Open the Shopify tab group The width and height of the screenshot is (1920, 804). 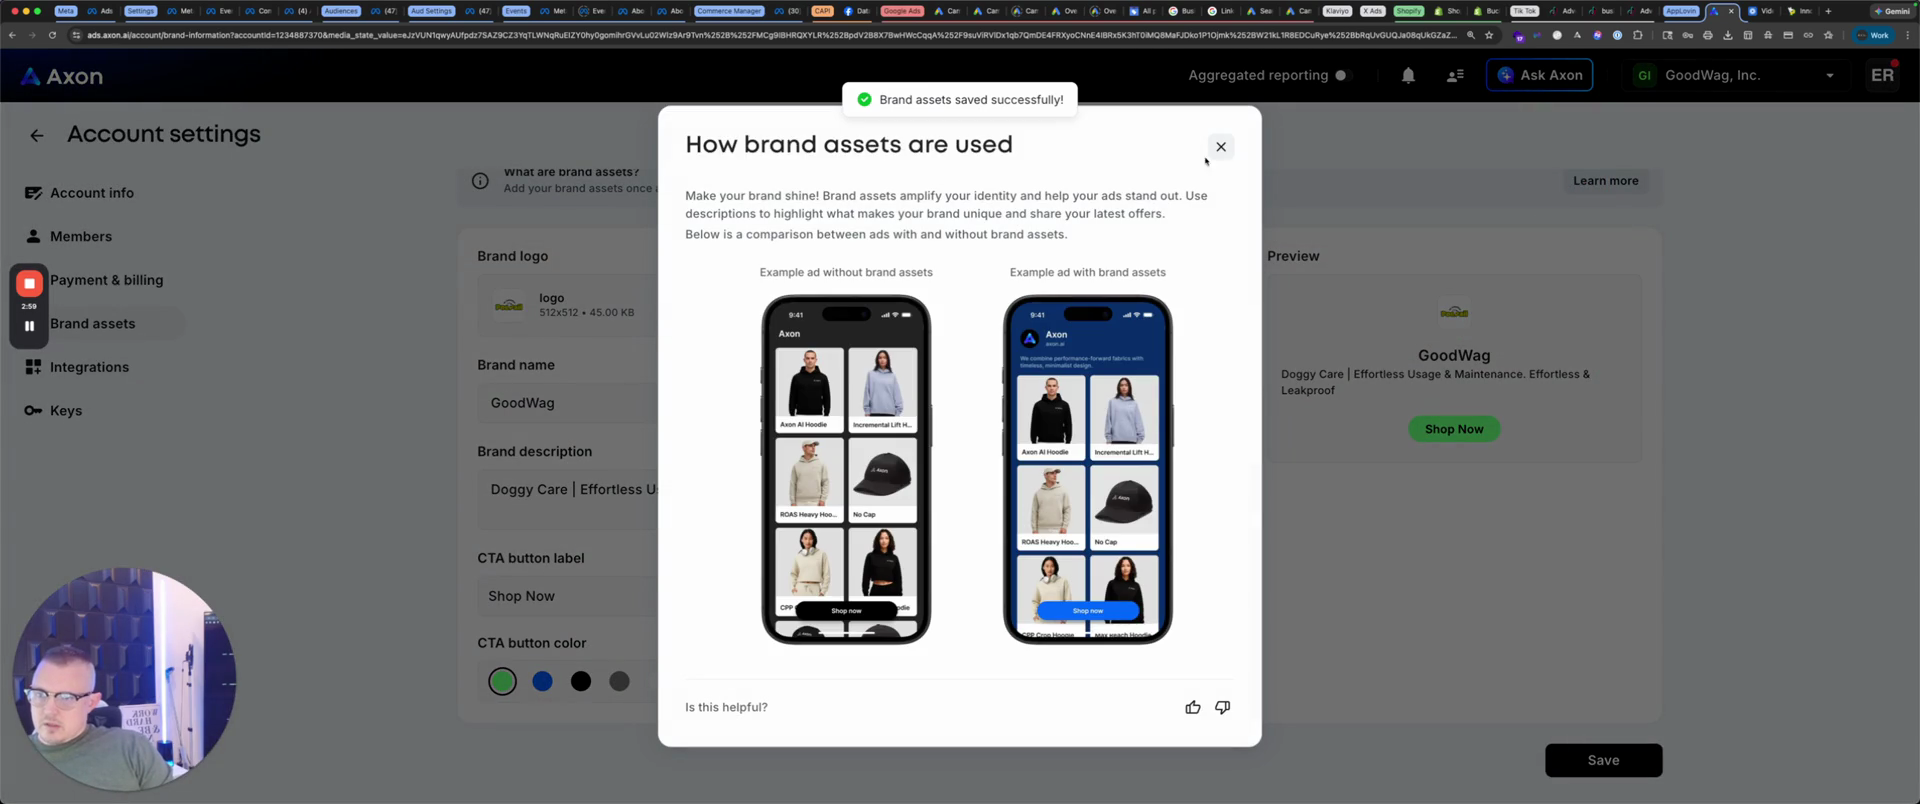[x=1409, y=11]
